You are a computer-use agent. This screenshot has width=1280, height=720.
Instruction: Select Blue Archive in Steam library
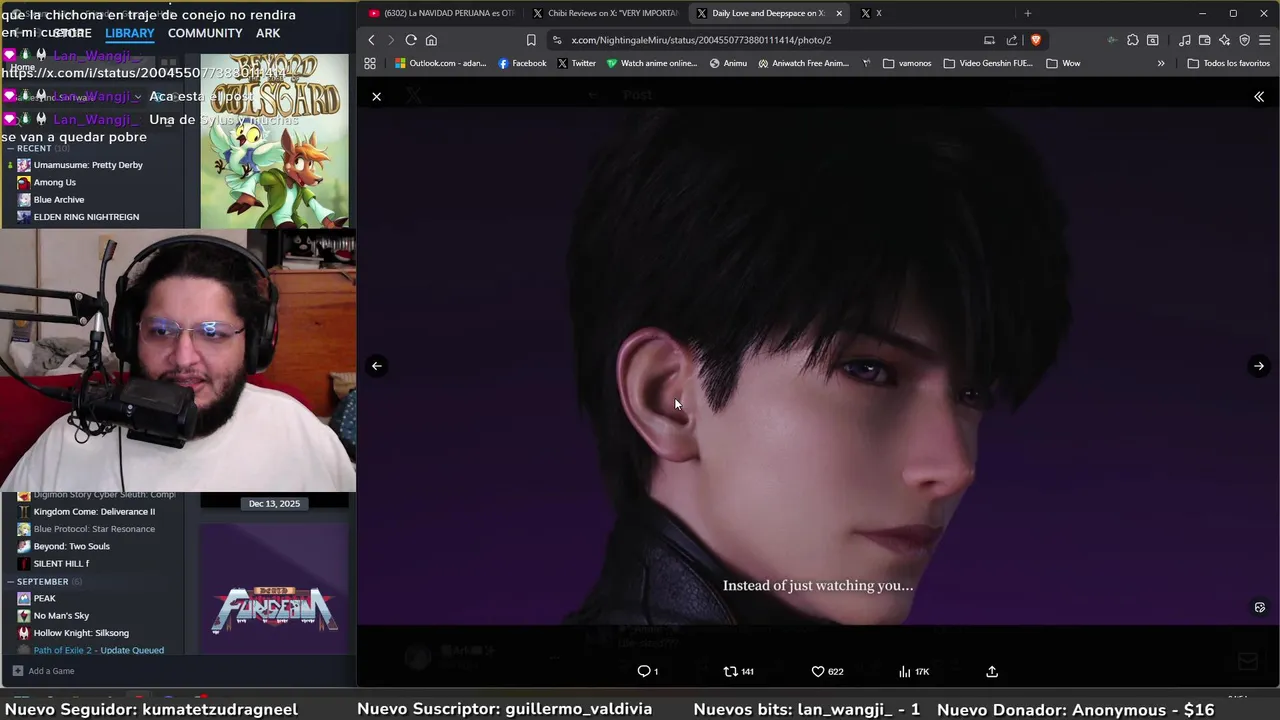(x=59, y=199)
